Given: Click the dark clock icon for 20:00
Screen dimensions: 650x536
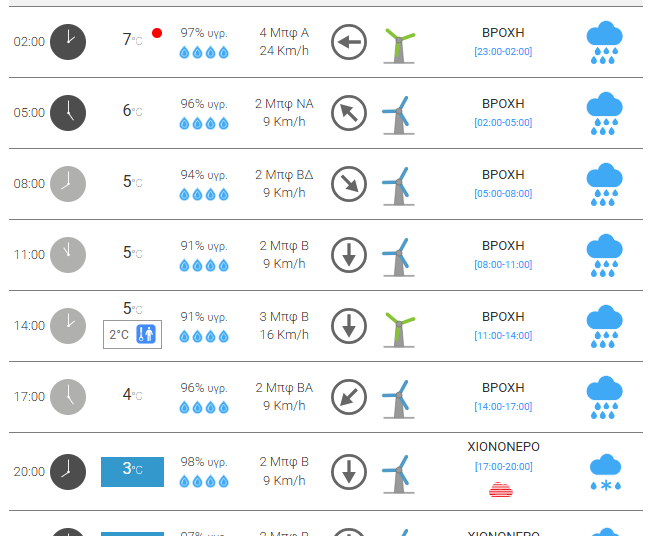Looking at the screenshot, I should pos(68,471).
